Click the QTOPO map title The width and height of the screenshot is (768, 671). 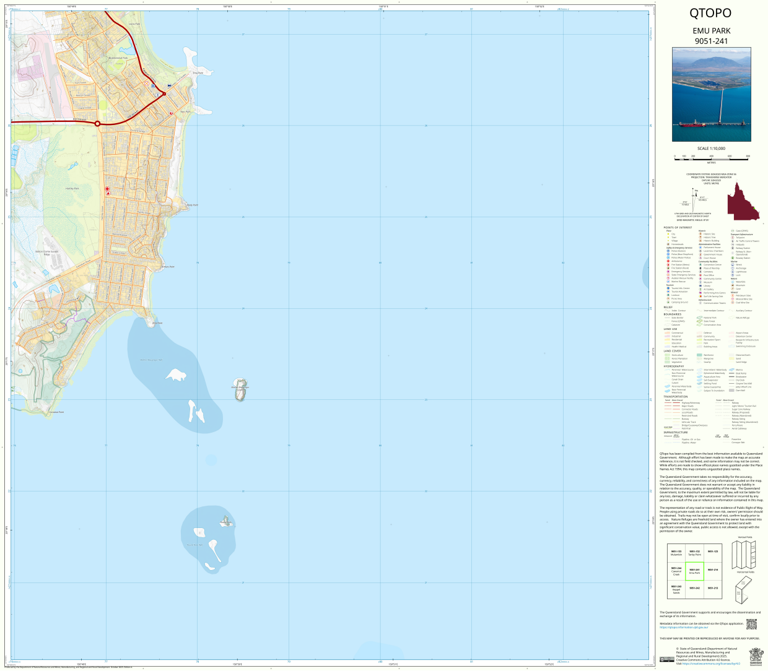[710, 13]
